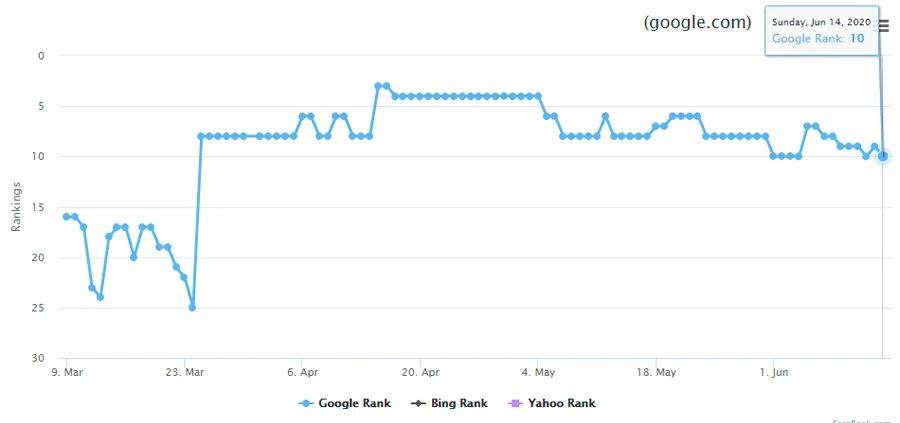Click the tooltip date Sunday, Jun 14, 2020
This screenshot has width=900, height=423.
pyautogui.click(x=822, y=22)
